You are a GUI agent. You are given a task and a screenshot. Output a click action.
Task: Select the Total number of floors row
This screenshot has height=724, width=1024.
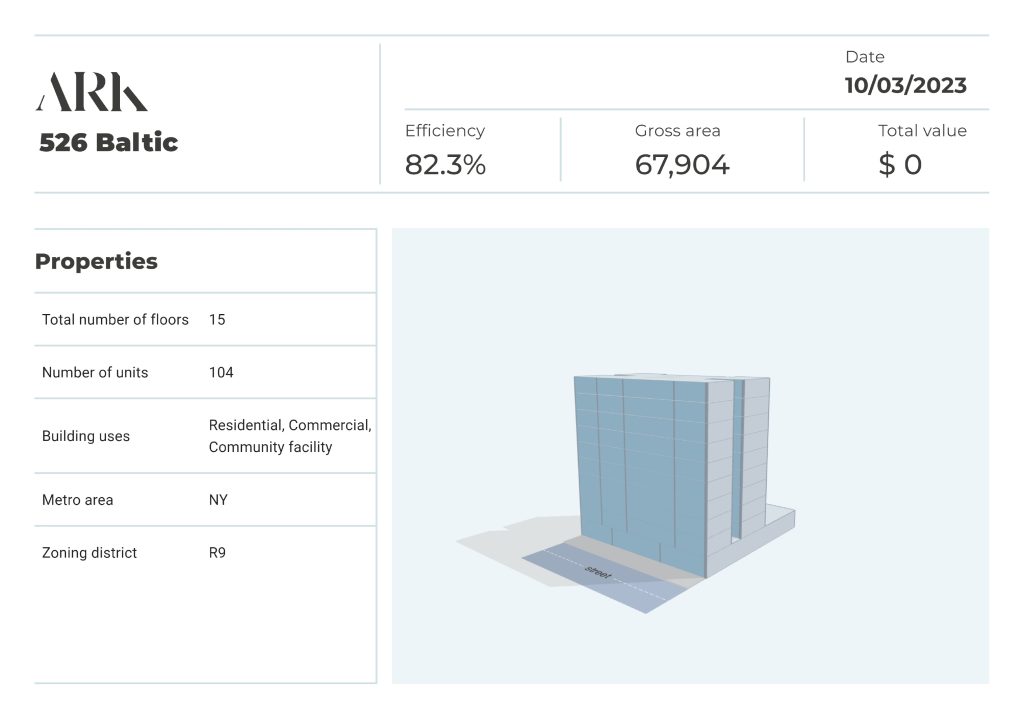(x=115, y=320)
